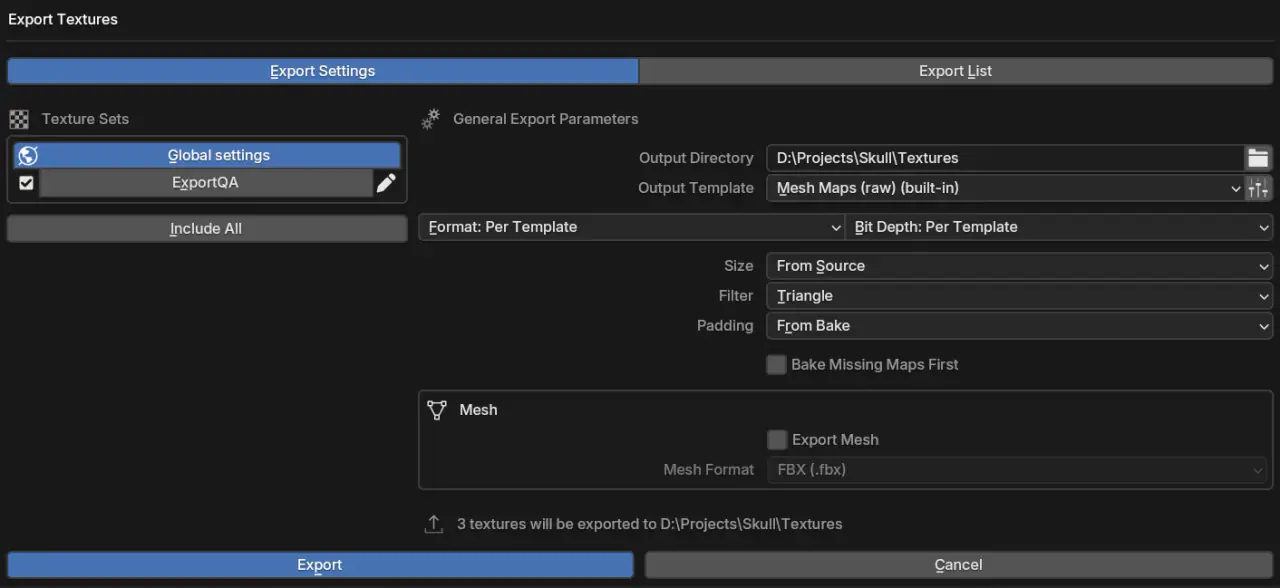This screenshot has width=1280, height=588.
Task: Click the Mesh section heading text
Action: [478, 410]
